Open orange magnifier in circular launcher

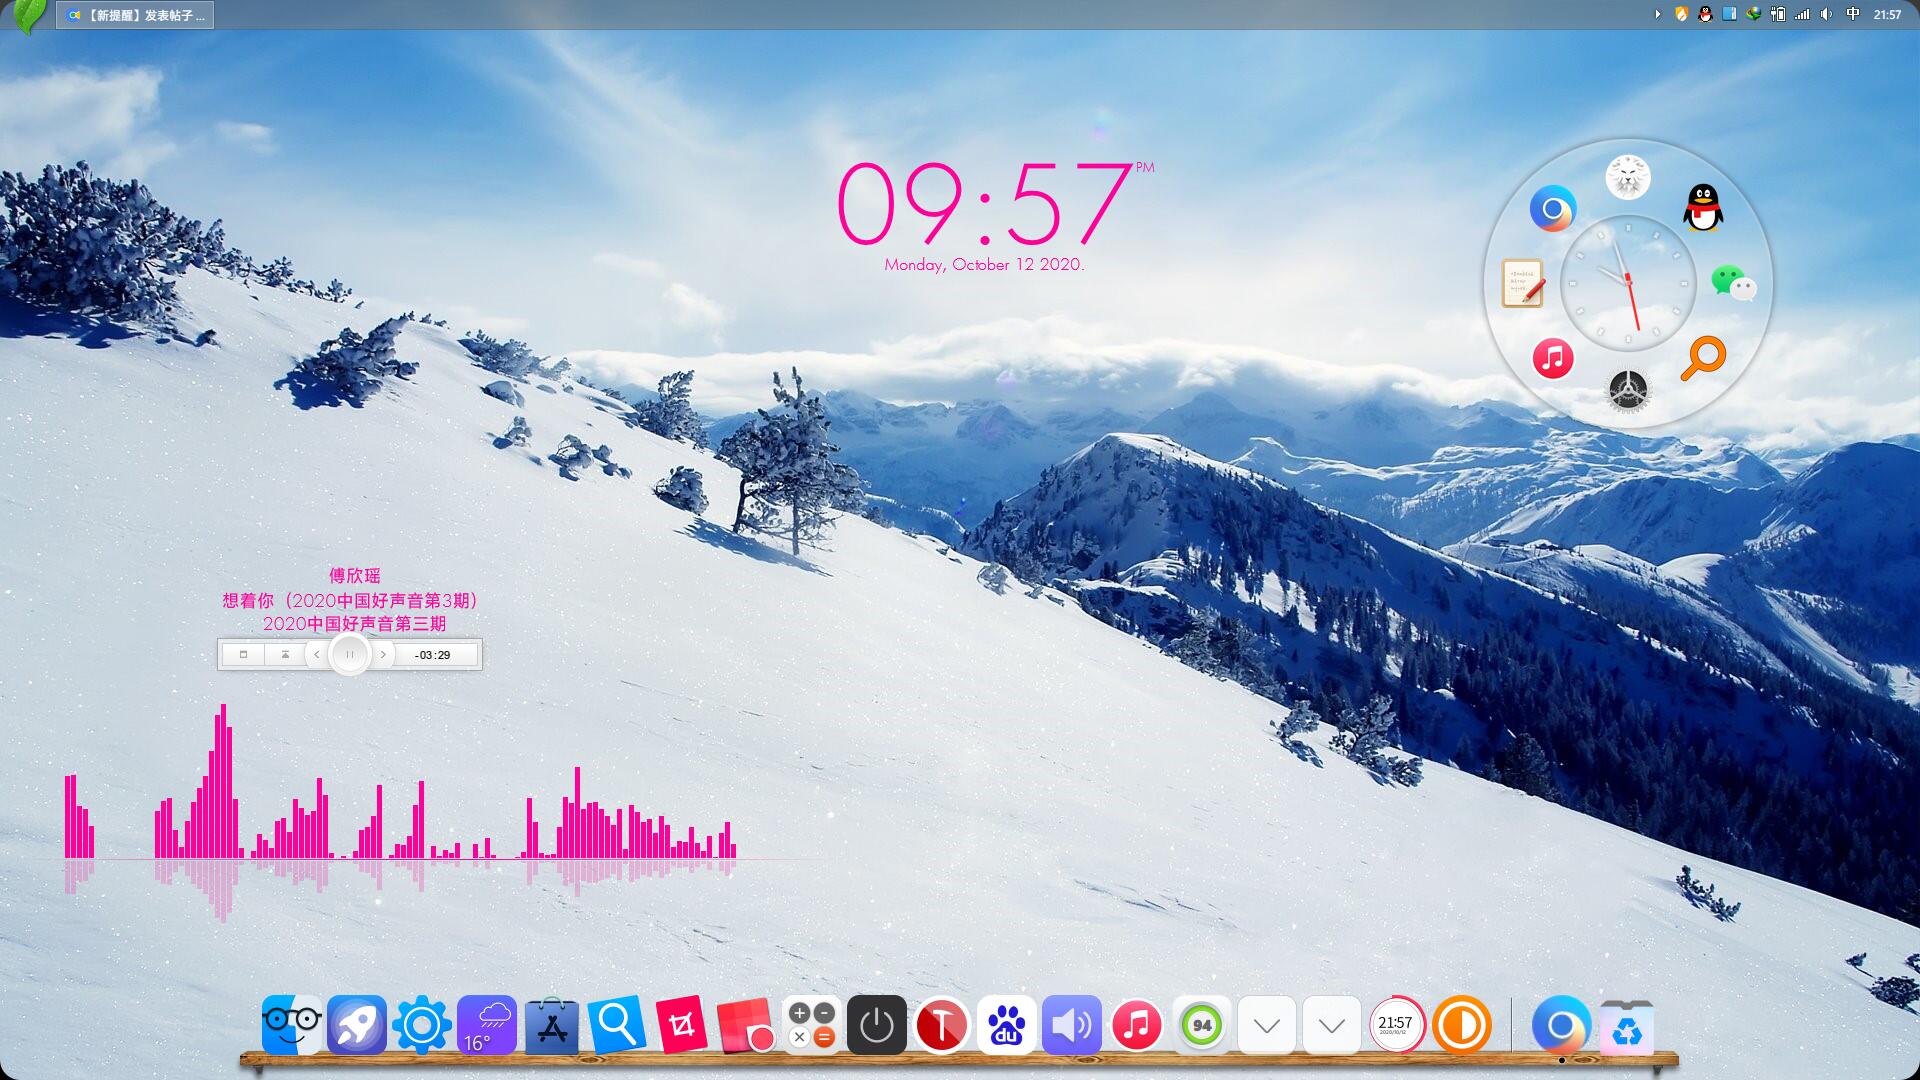(1703, 358)
